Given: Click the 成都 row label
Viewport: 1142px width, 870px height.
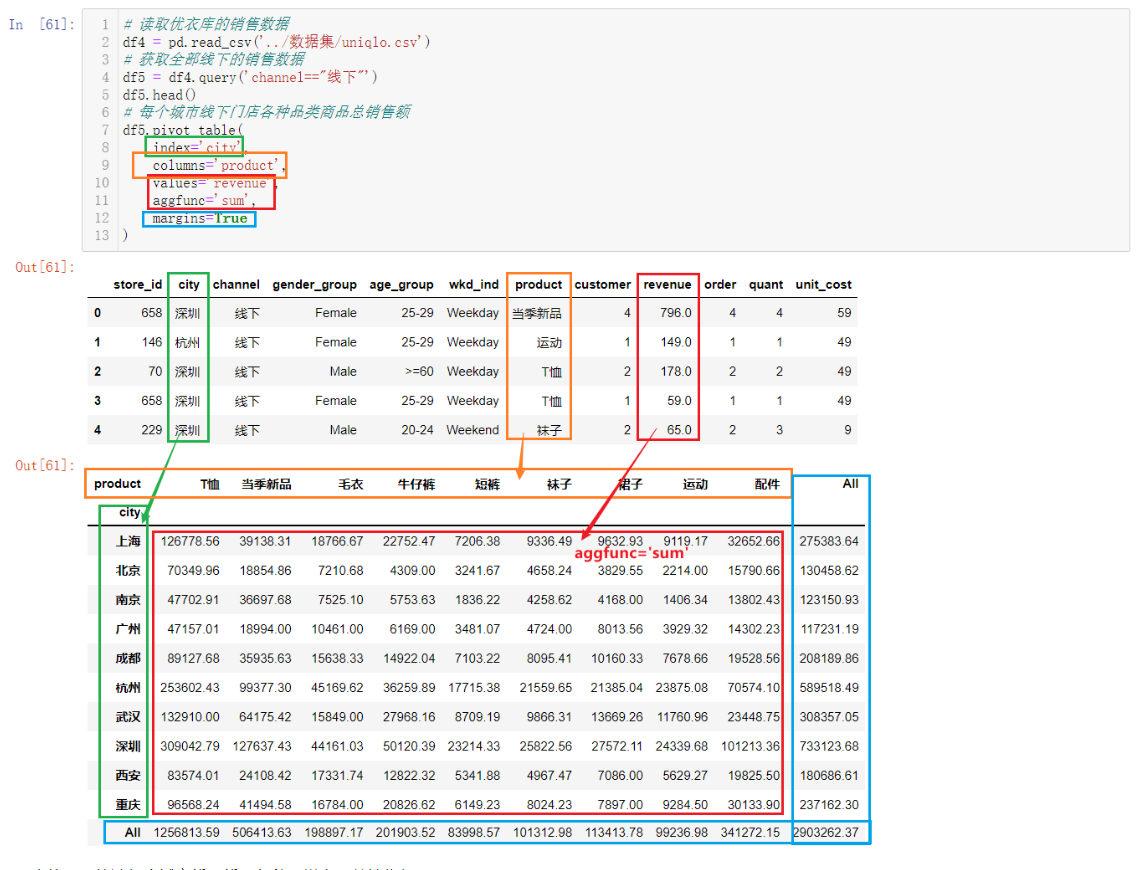Looking at the screenshot, I should click(128, 658).
